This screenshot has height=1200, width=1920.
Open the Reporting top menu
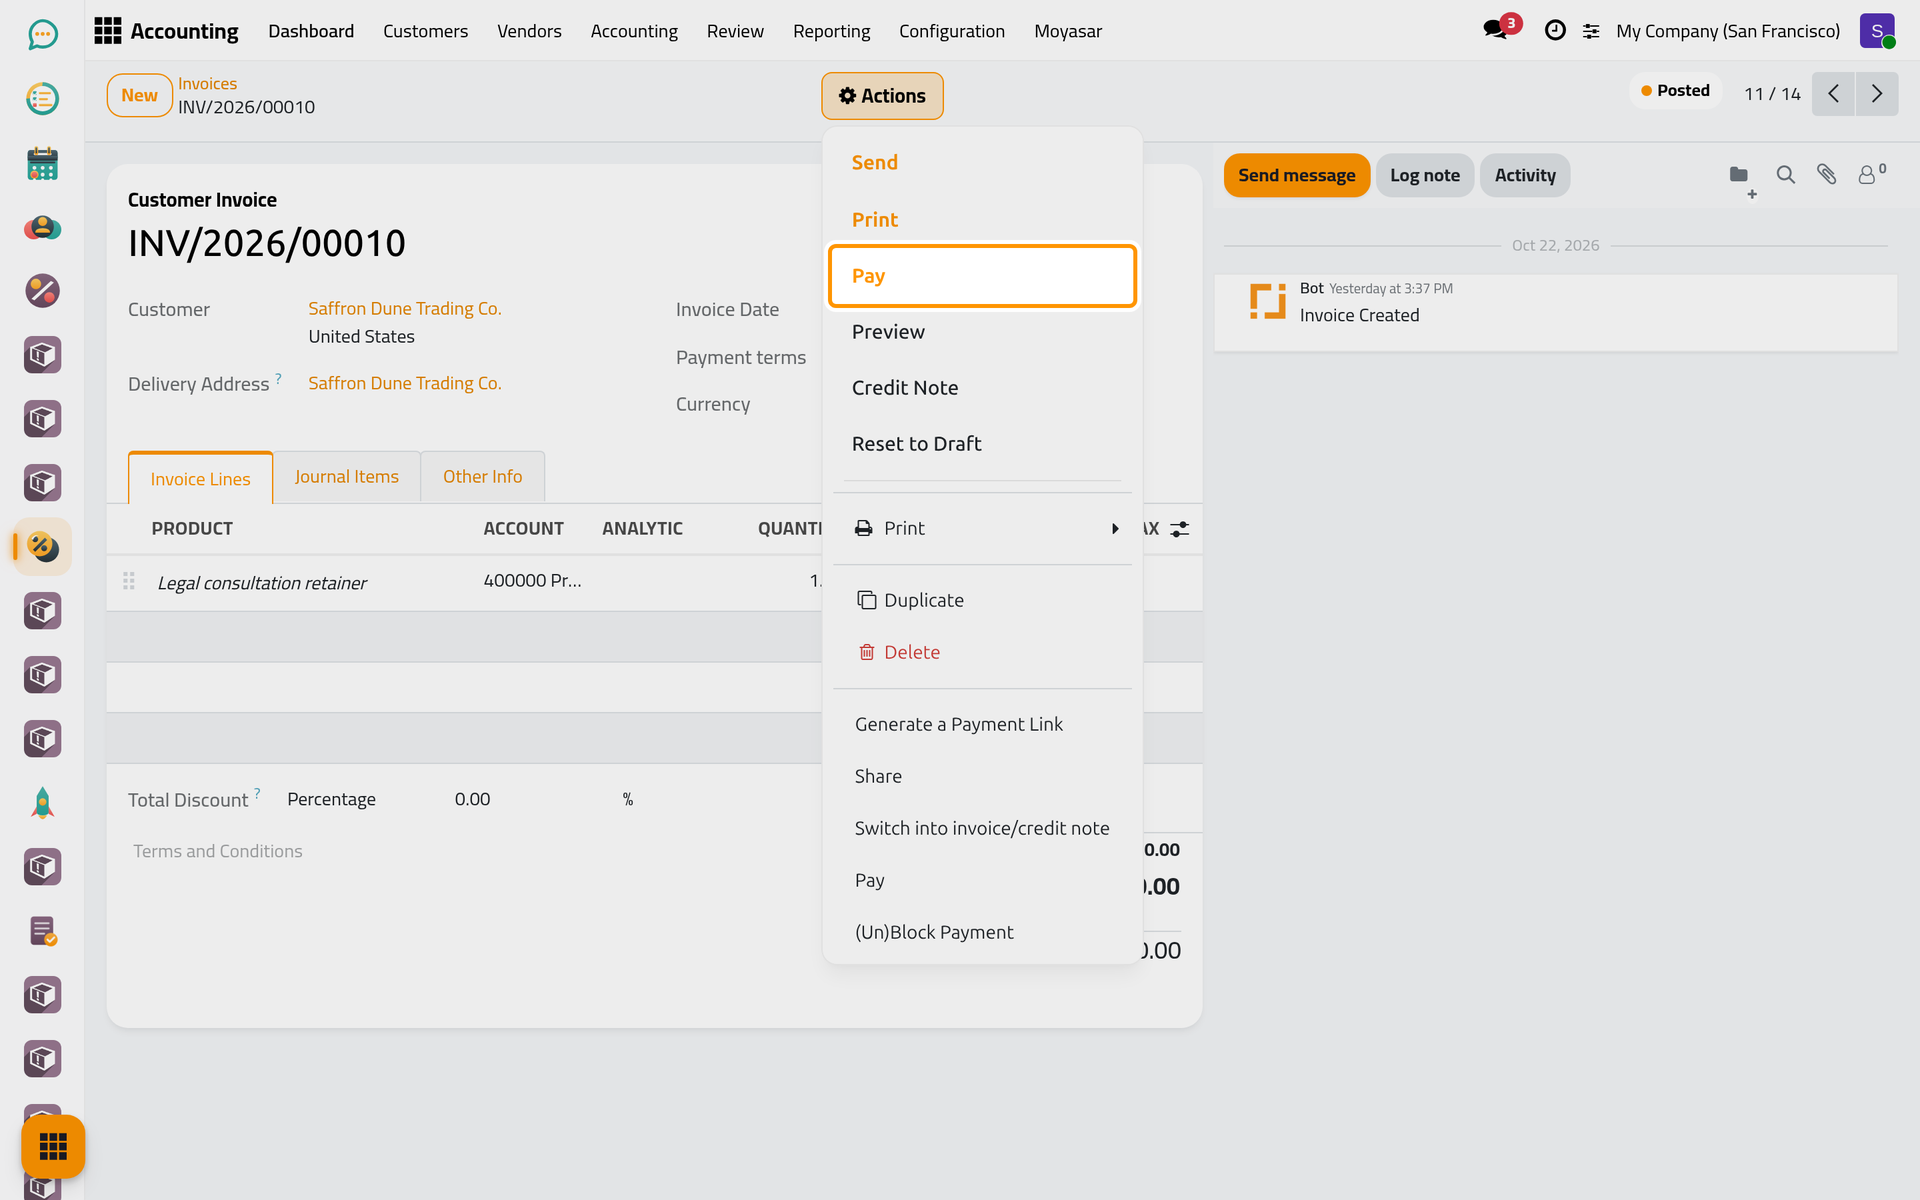click(831, 31)
